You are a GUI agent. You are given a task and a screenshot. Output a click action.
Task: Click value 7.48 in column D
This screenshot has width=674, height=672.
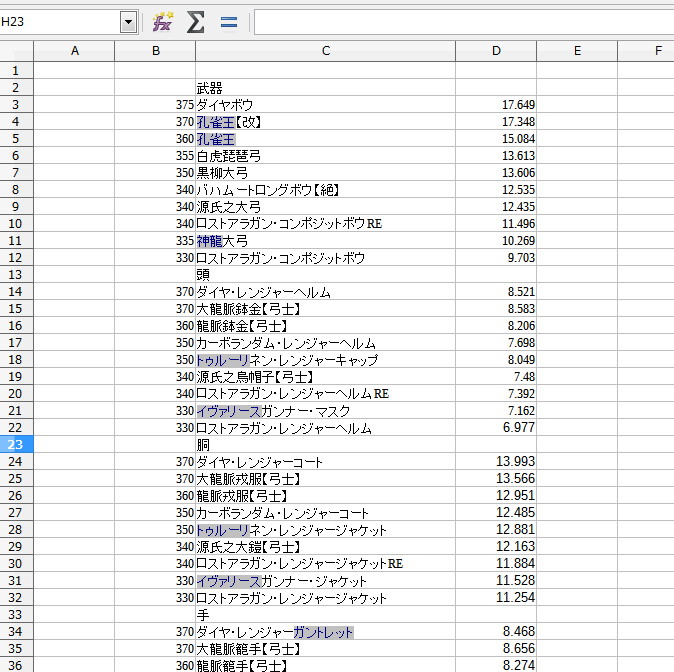click(x=524, y=377)
